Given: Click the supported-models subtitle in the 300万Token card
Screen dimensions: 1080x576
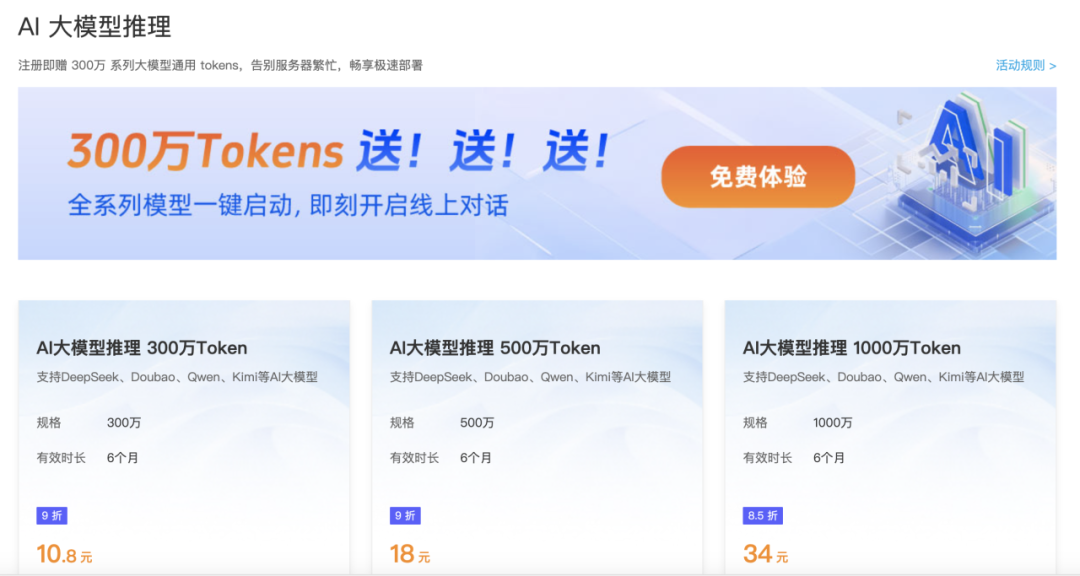Looking at the screenshot, I should (x=177, y=377).
